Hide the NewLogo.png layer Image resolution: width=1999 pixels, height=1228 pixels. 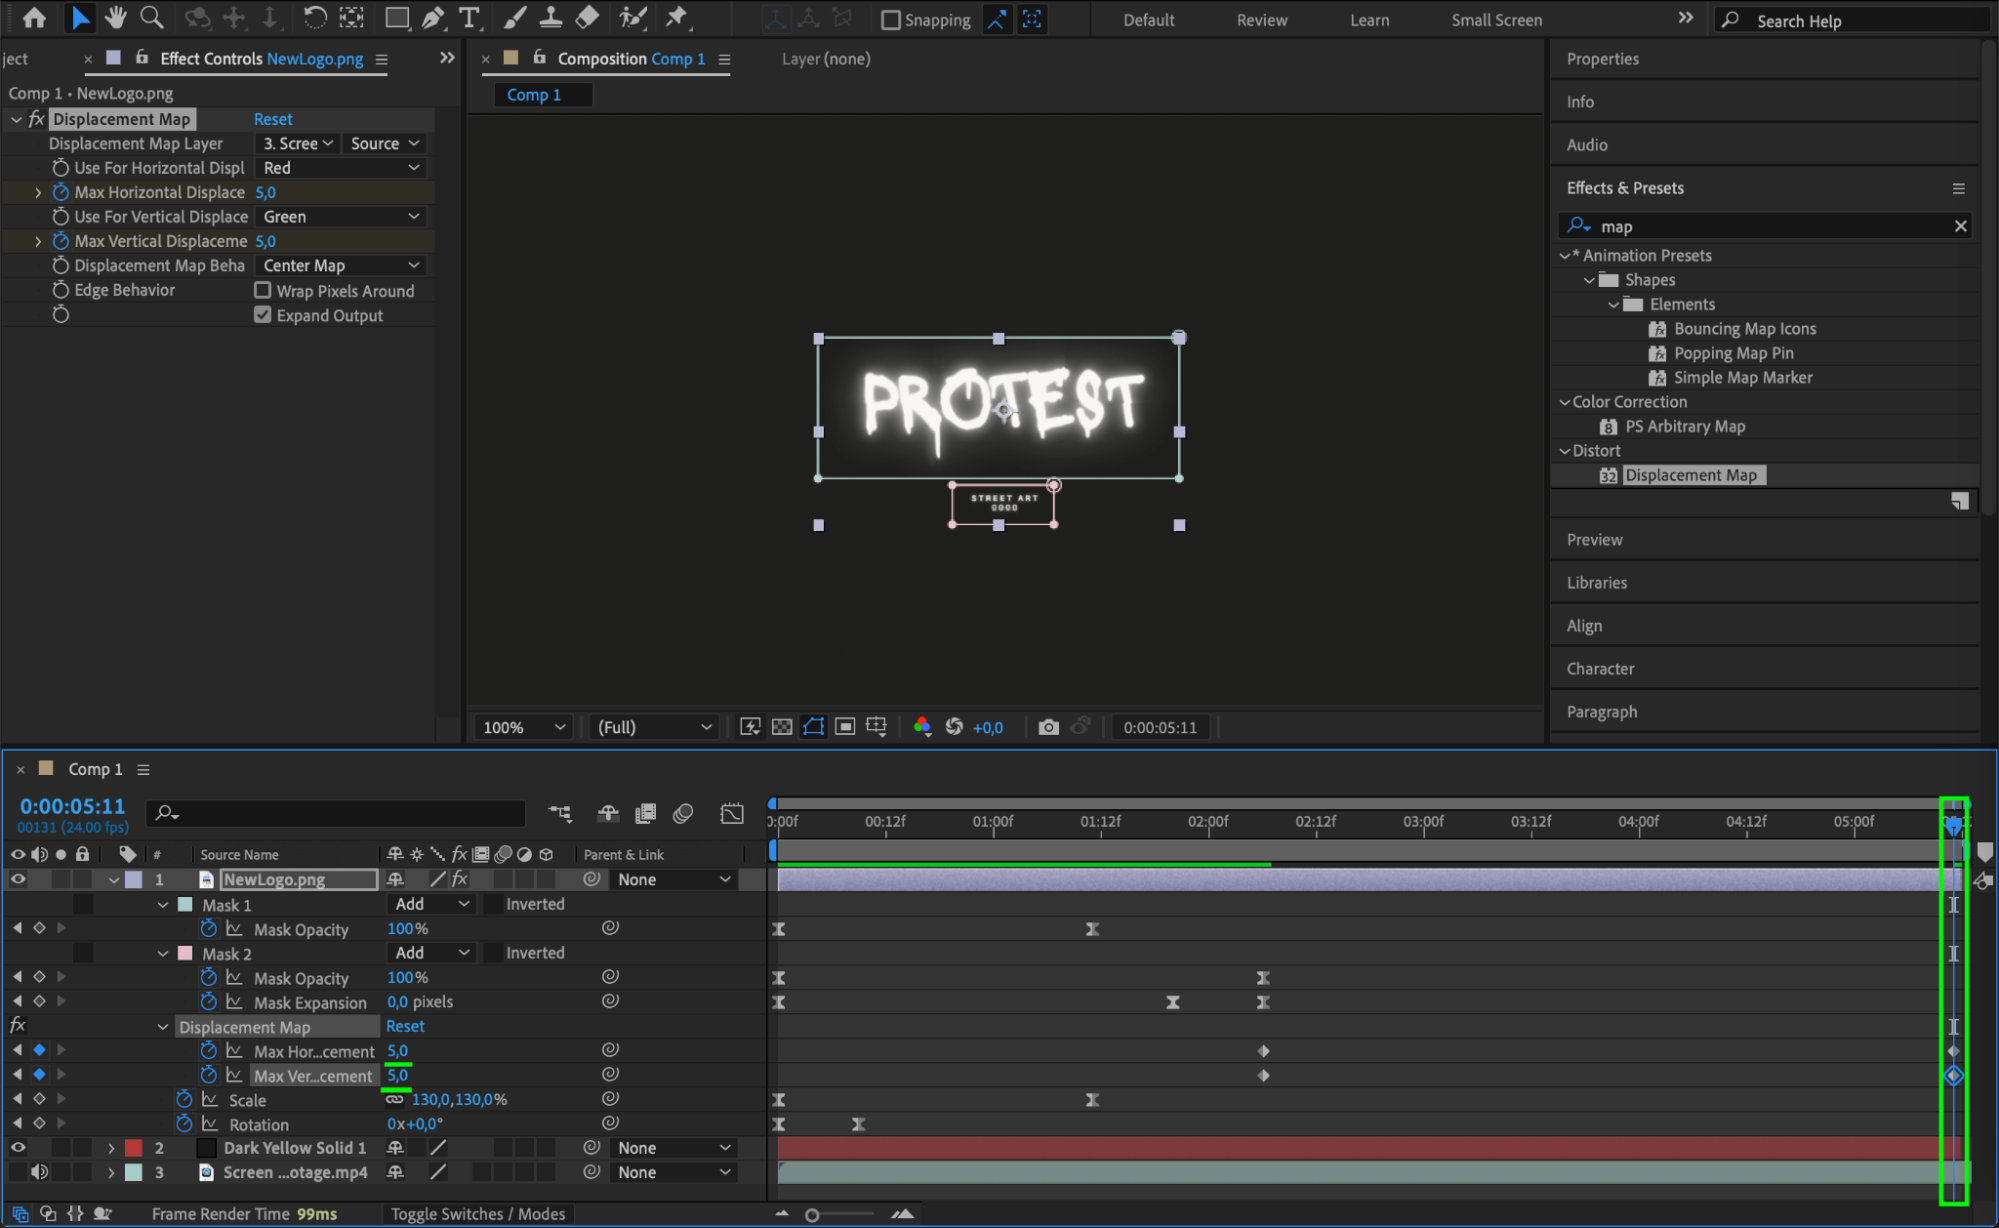point(18,879)
